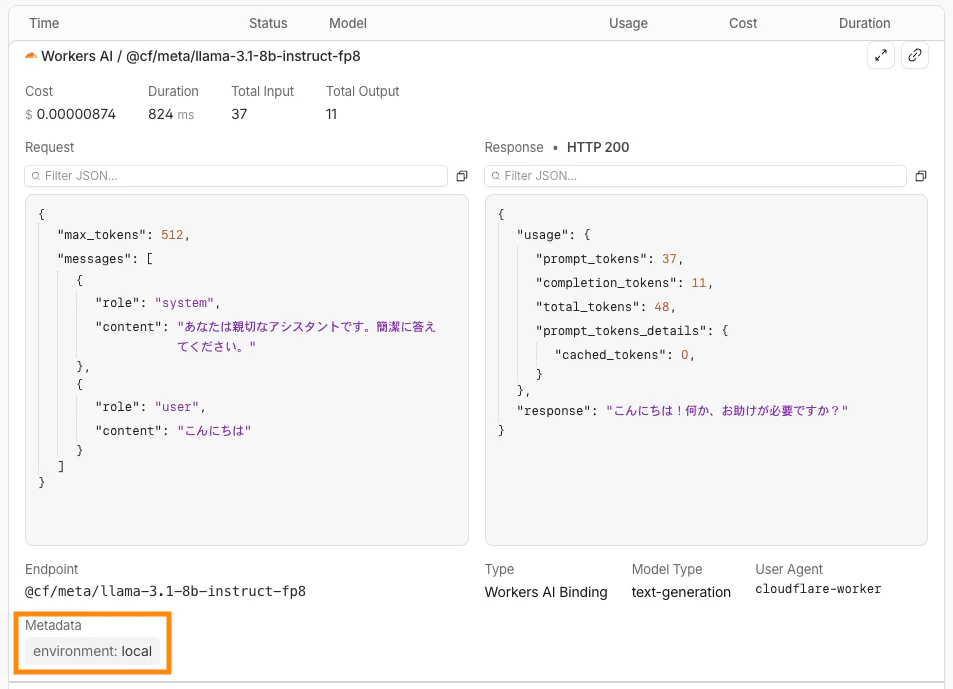Select the cost value 0.00000874

(76, 114)
